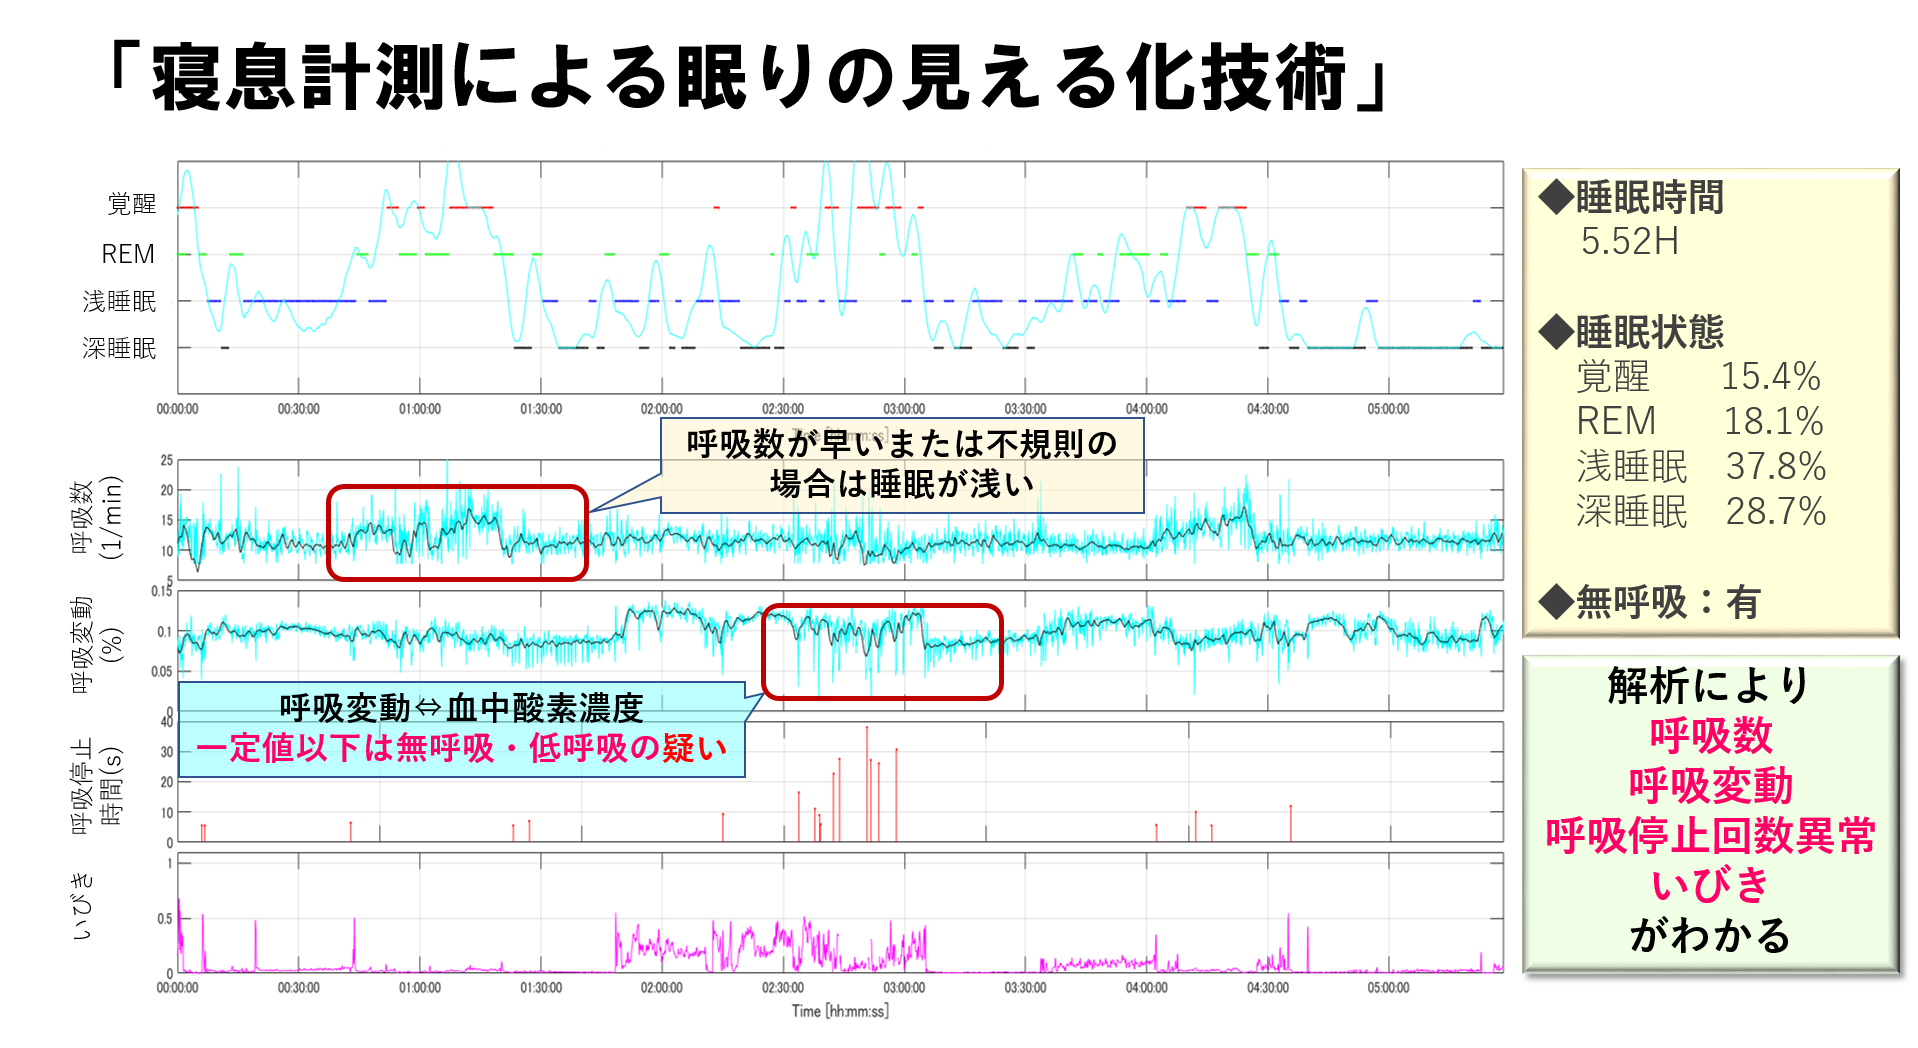1918x1048 pixels.
Task: Click the 深睡眠 label on hypnogram axis
Action: [119, 348]
